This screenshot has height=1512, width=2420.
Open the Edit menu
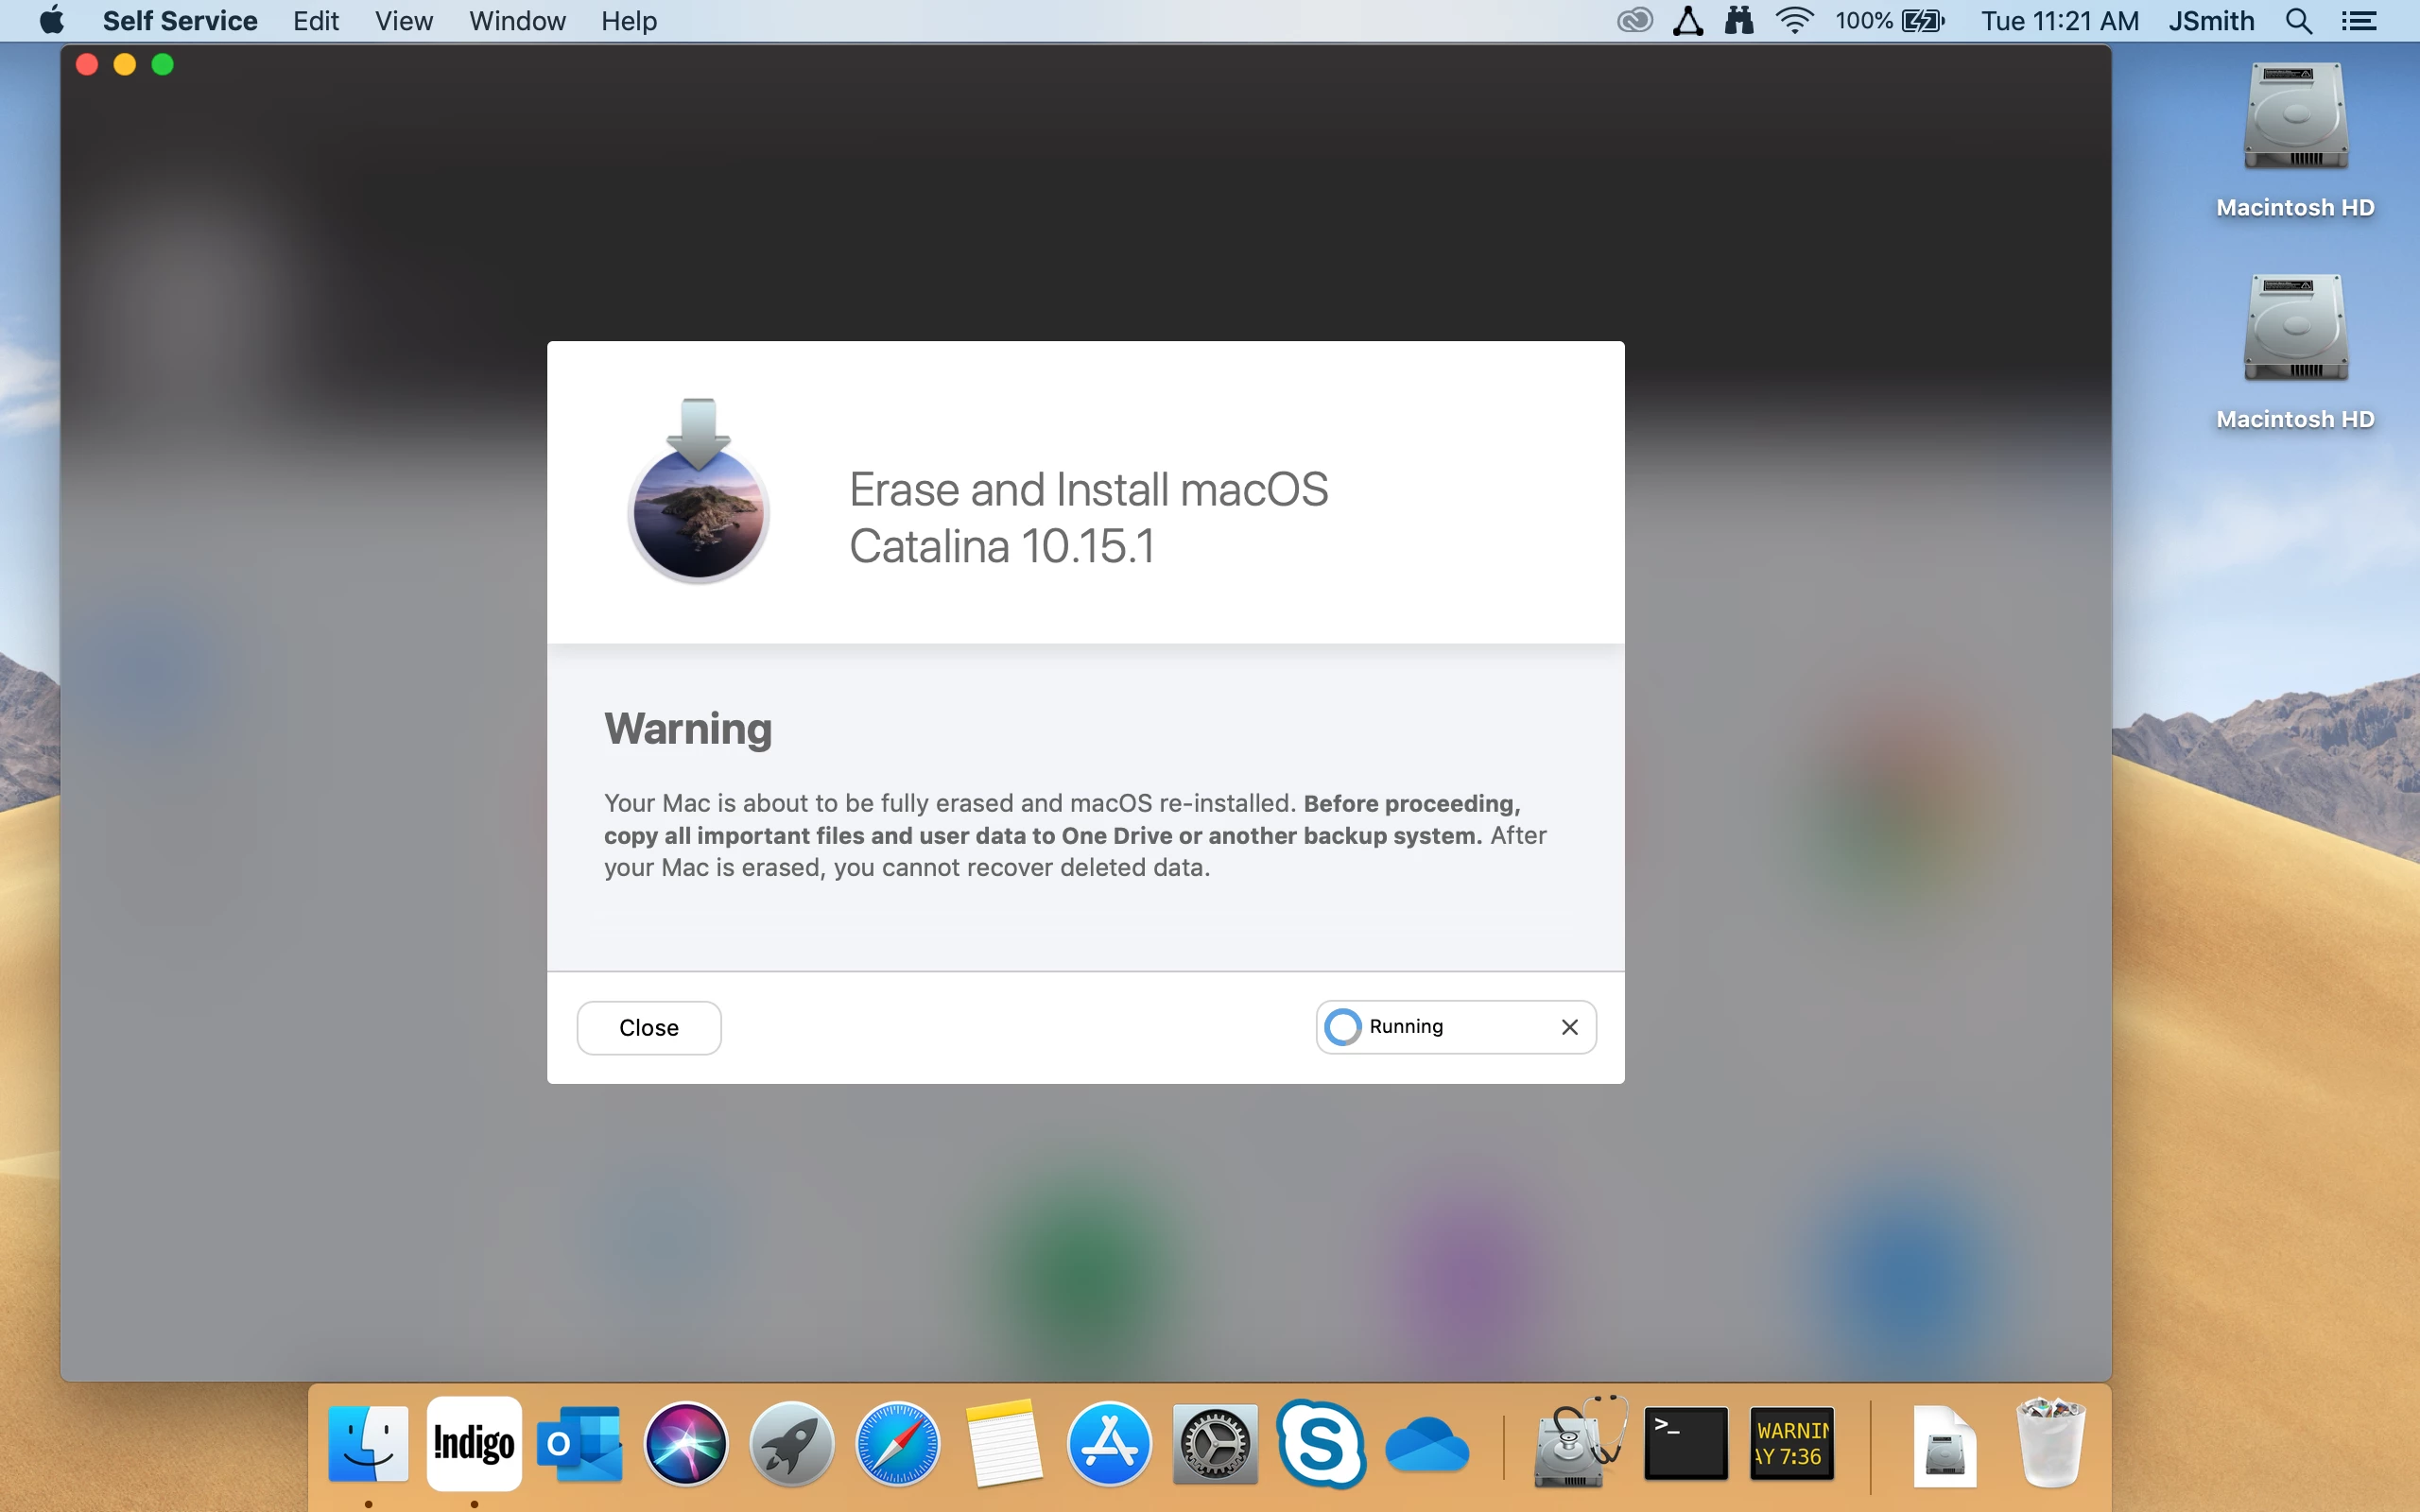tap(316, 21)
